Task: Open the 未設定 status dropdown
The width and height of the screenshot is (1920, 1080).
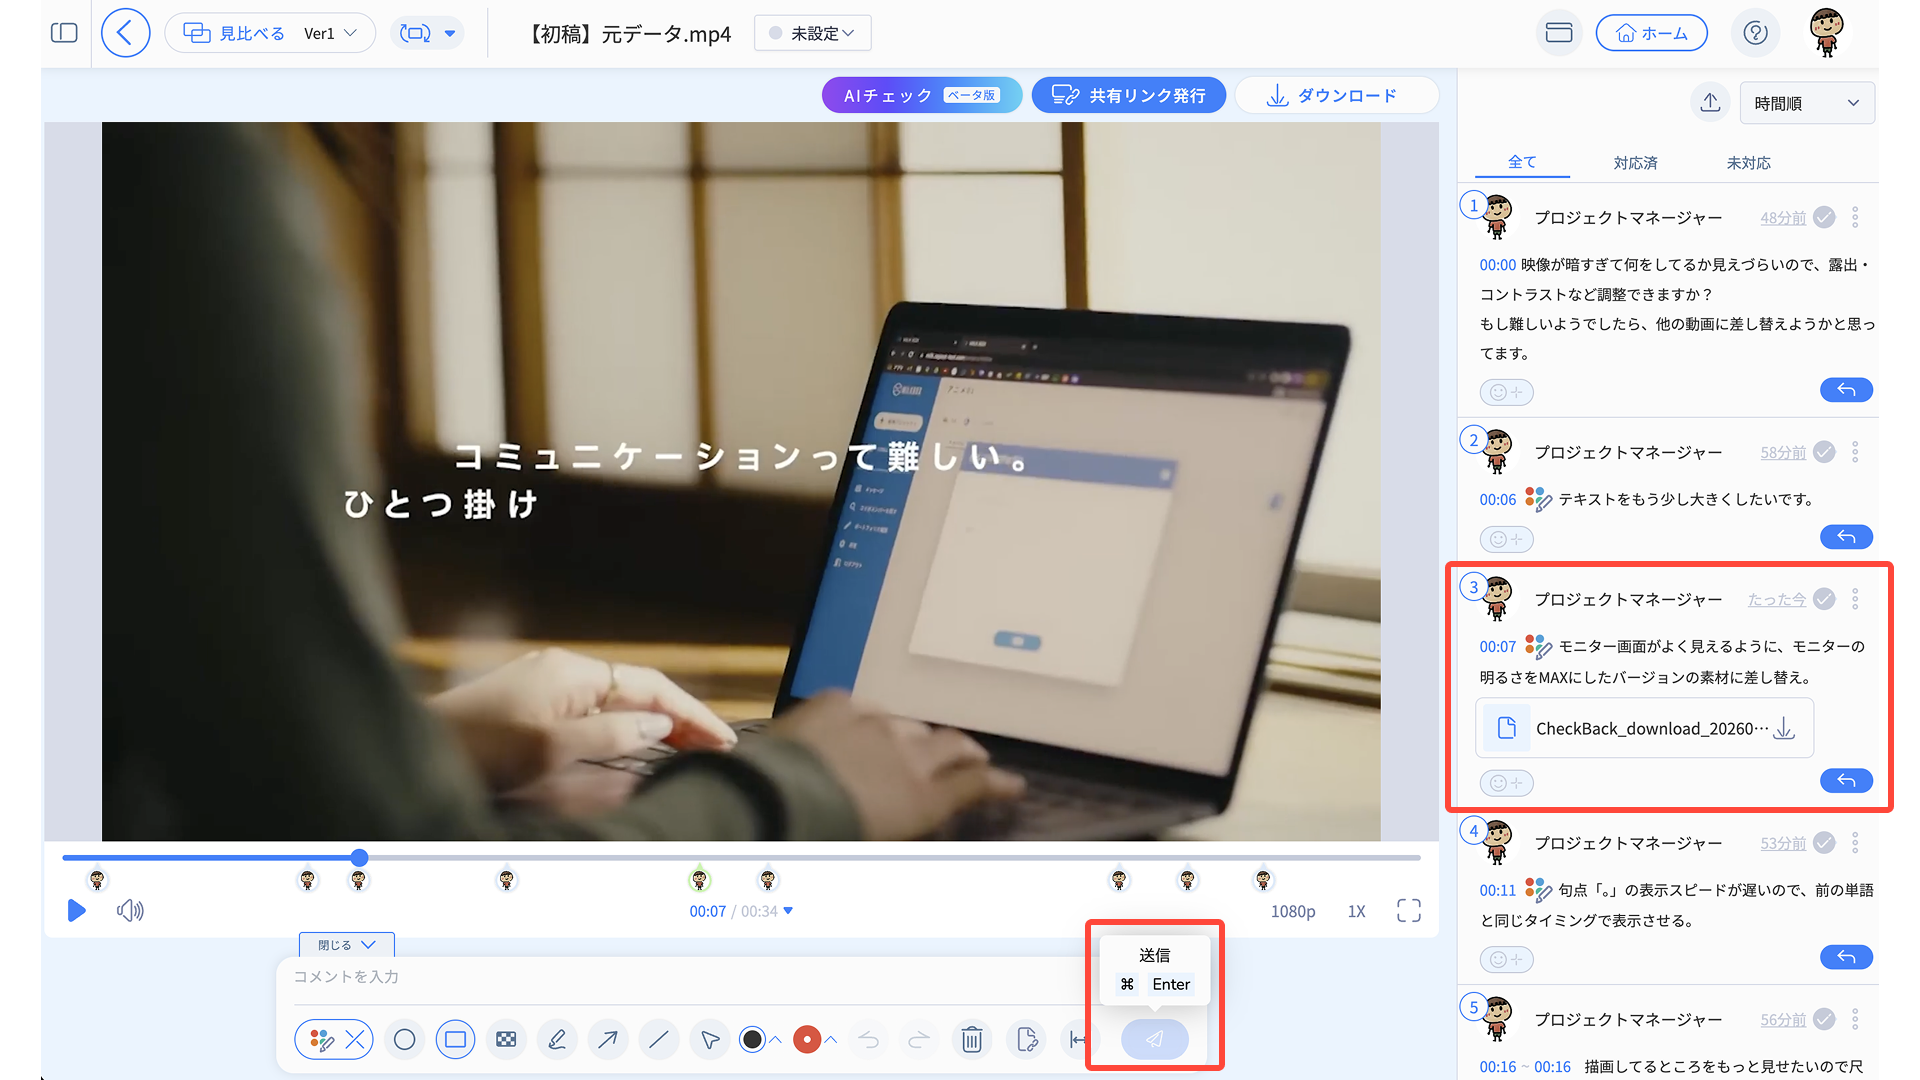Action: (x=813, y=33)
